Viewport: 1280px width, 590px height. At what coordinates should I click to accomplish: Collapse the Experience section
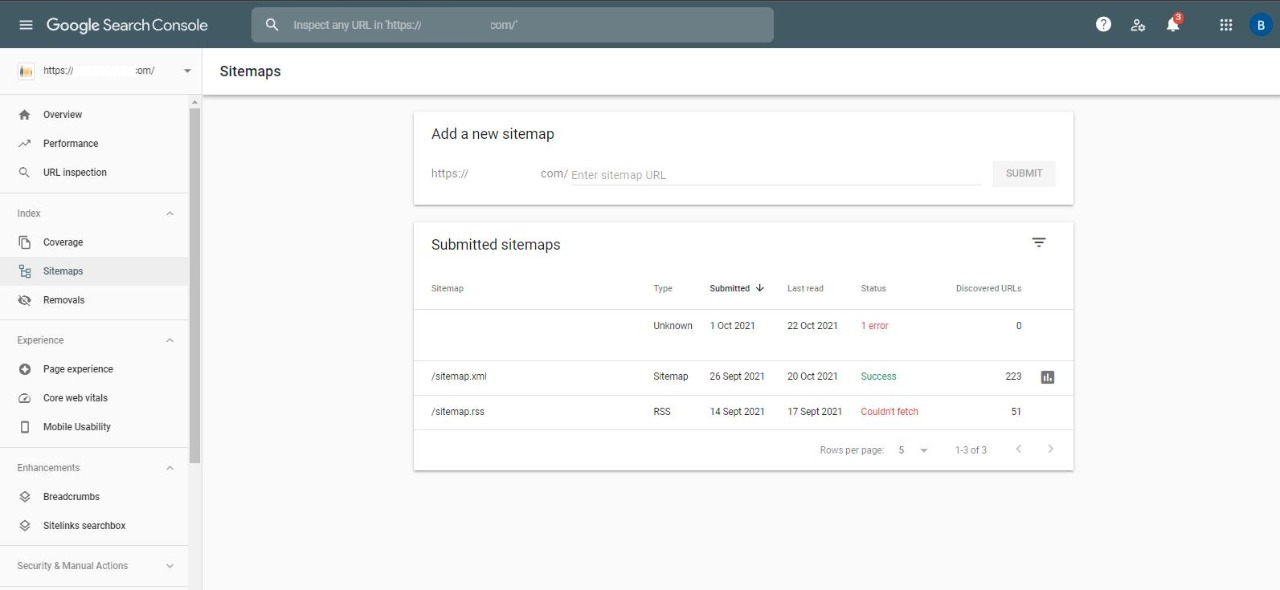pyautogui.click(x=169, y=341)
